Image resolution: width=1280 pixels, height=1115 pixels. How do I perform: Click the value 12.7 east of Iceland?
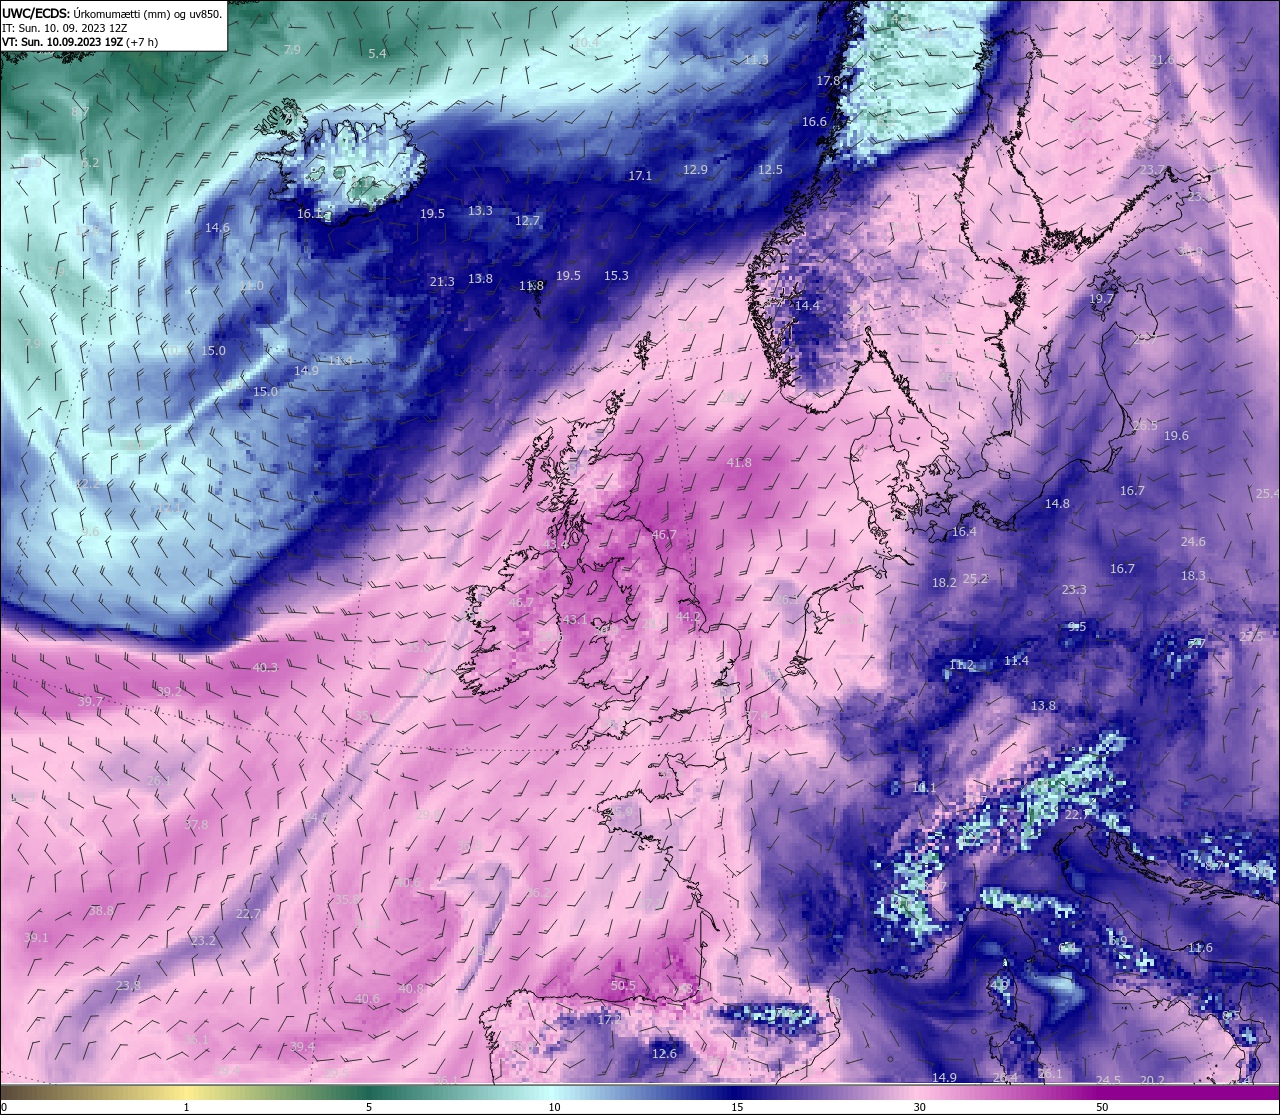[527, 221]
